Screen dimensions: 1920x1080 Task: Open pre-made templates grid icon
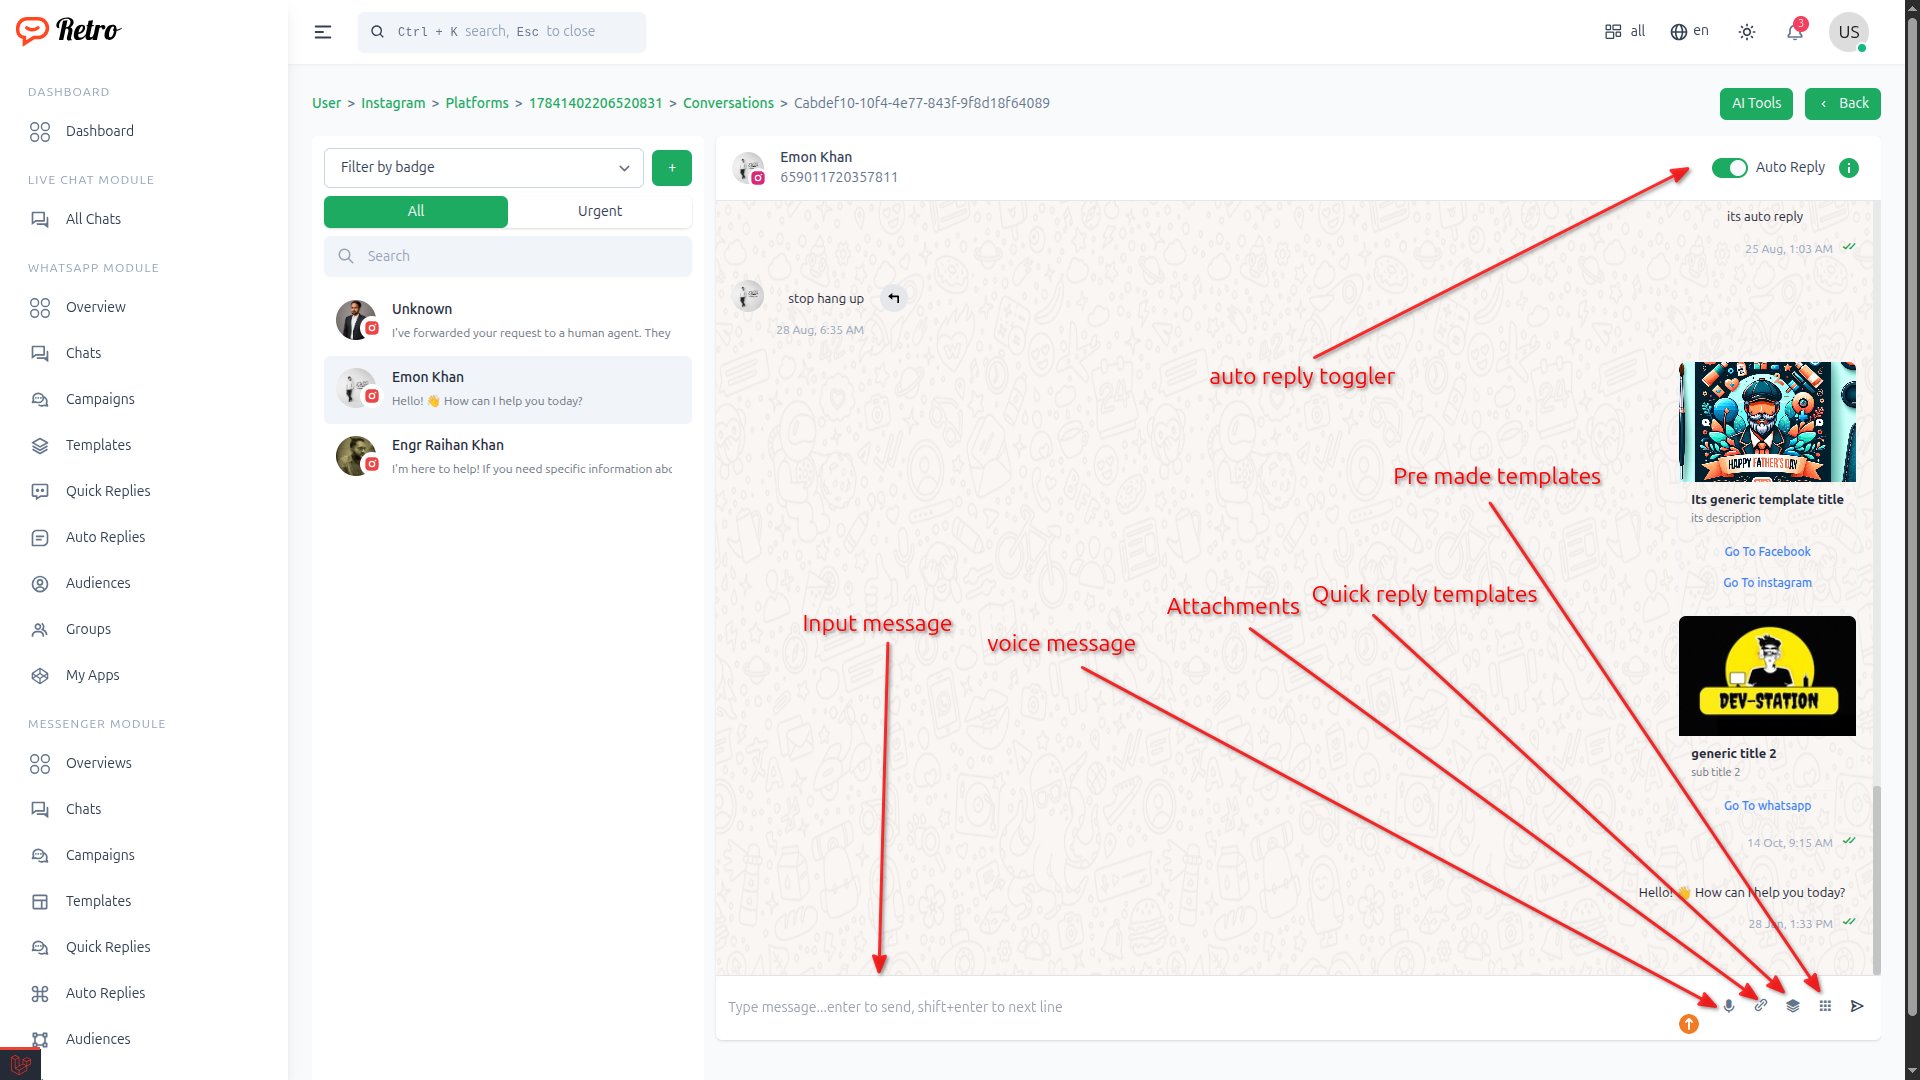point(1825,1006)
